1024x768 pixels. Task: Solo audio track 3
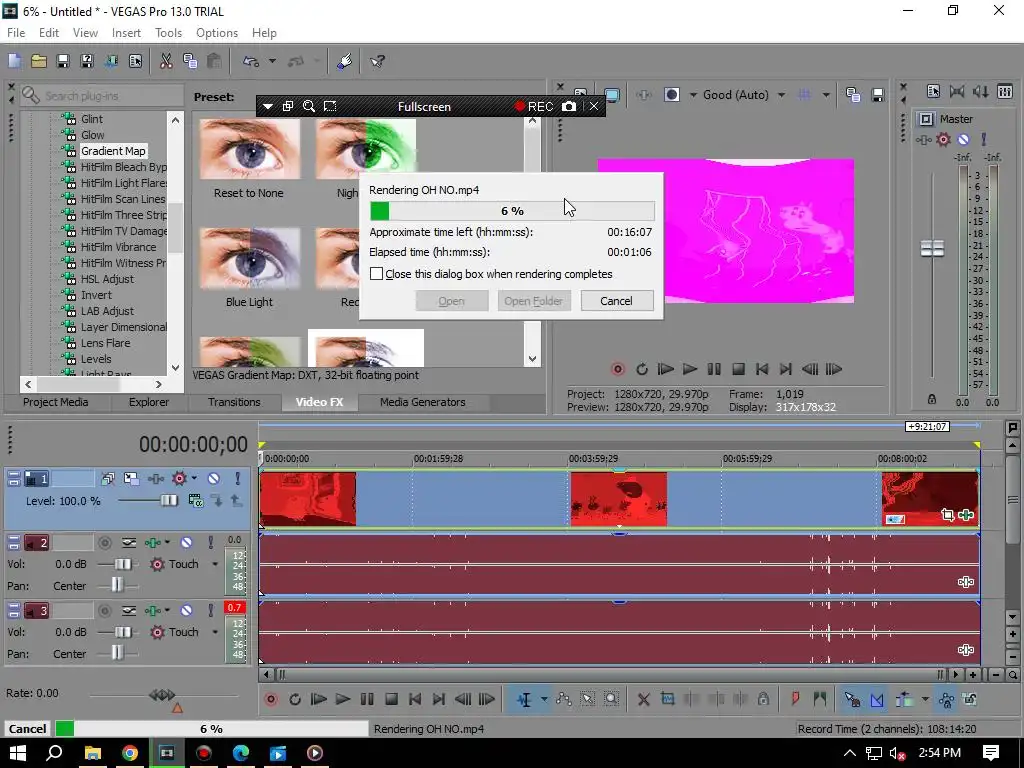click(210, 611)
